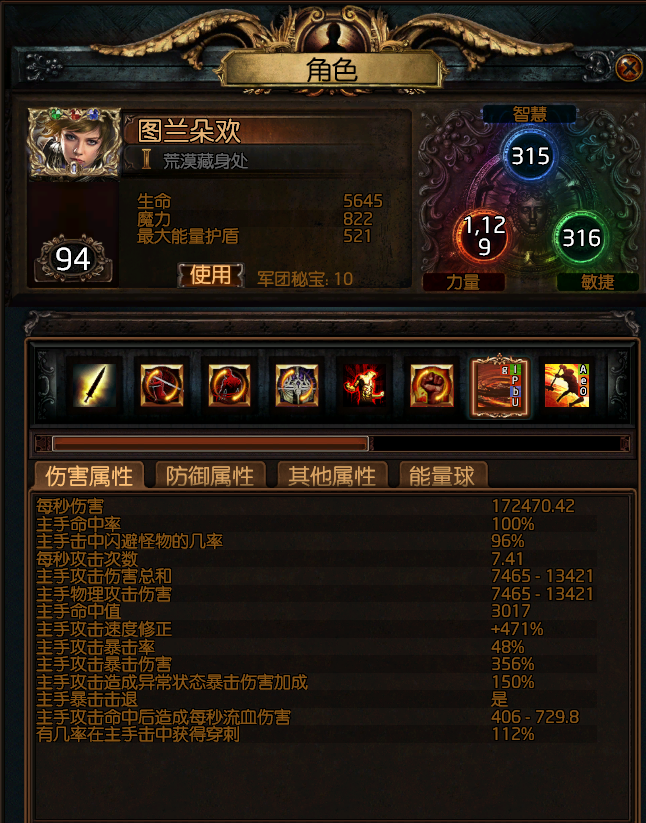Click the character portrait image
This screenshot has height=823, width=646.
[74, 143]
